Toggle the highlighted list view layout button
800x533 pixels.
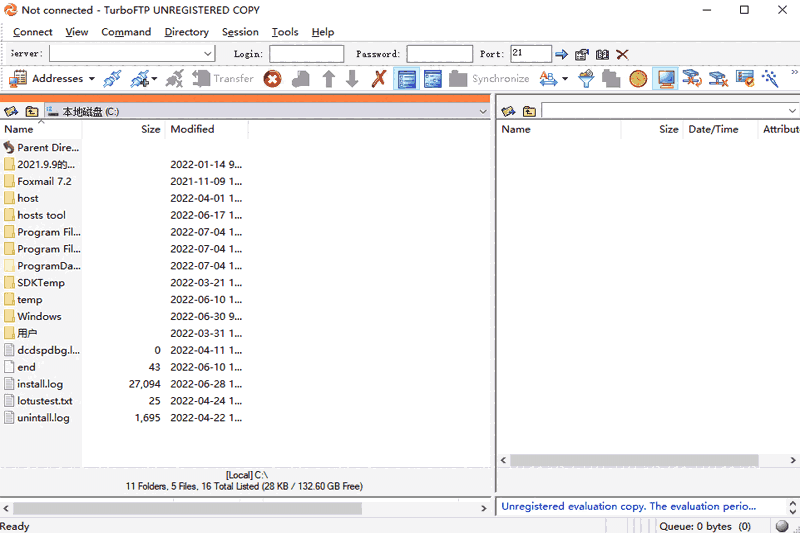(407, 78)
